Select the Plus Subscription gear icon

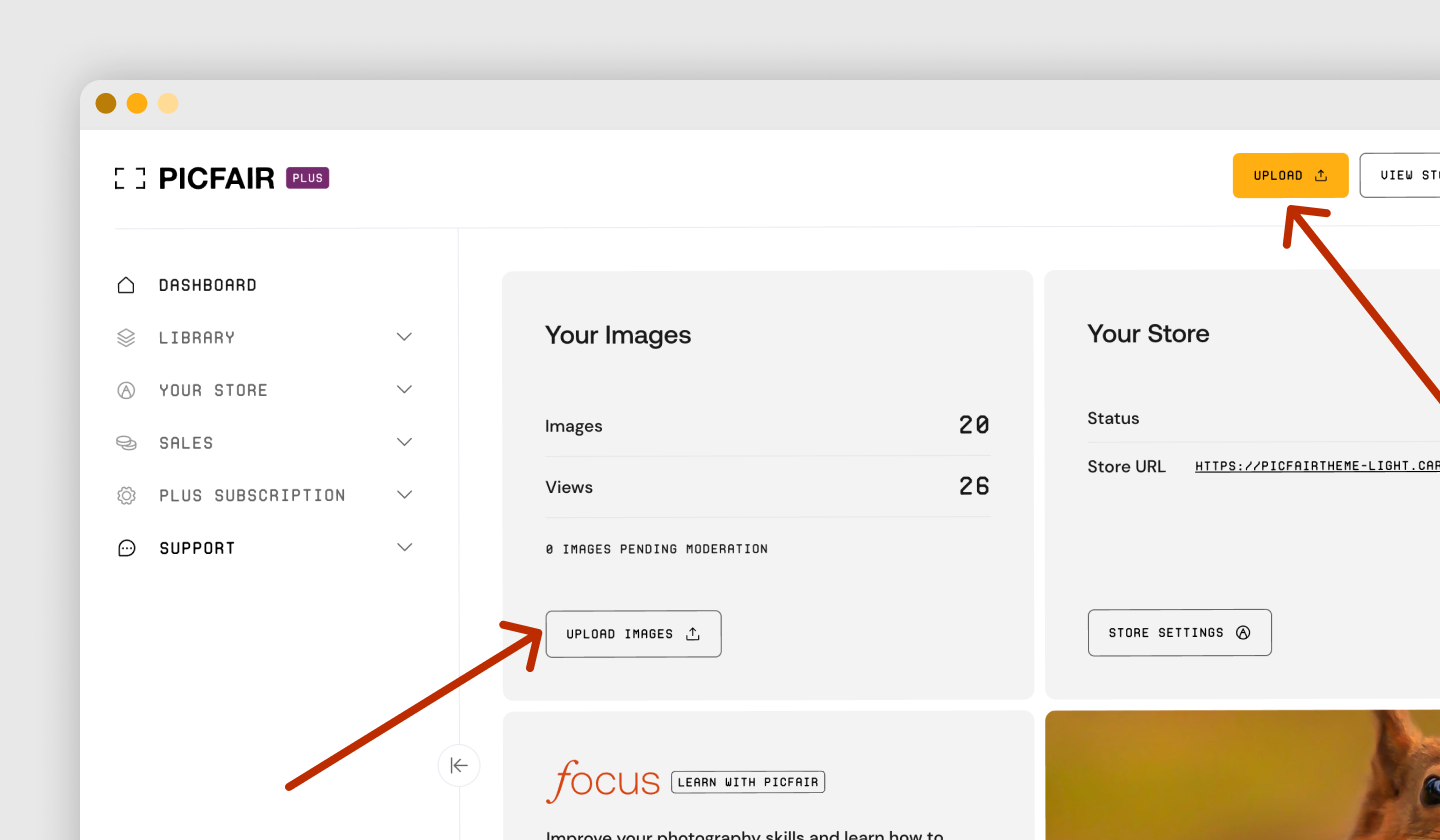(125, 494)
